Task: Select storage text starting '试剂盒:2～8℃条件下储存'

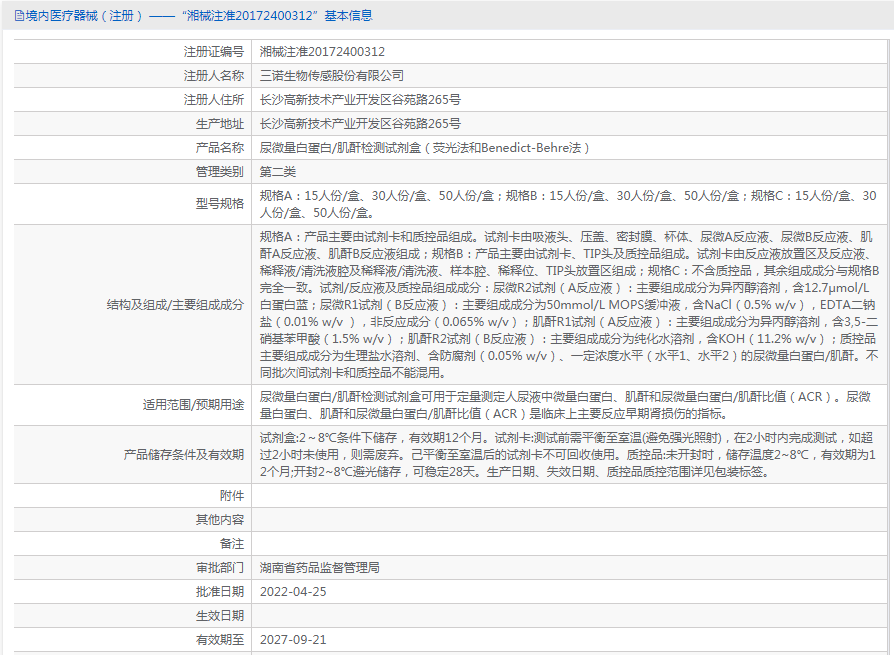Action: click(x=567, y=454)
